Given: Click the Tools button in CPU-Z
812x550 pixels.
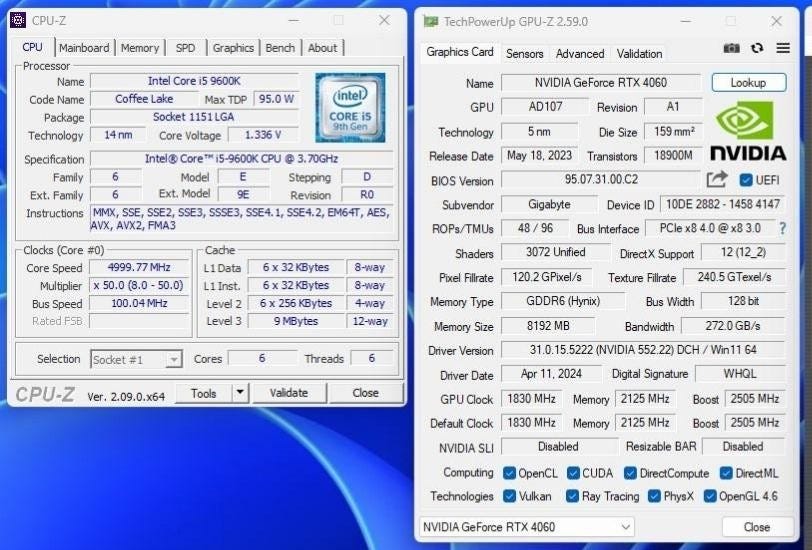Looking at the screenshot, I should tap(204, 393).
